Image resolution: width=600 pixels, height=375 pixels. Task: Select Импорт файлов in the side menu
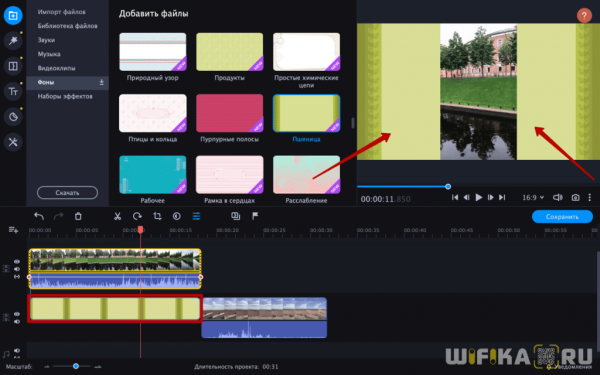point(62,12)
